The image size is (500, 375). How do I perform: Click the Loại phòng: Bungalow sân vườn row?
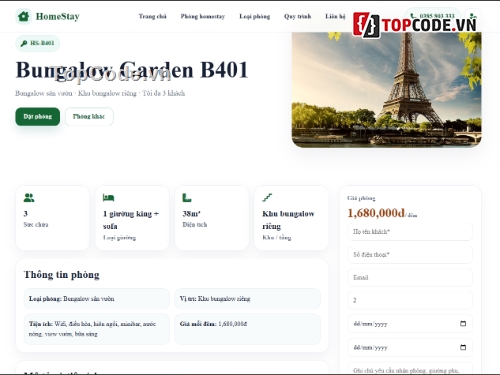97,299
